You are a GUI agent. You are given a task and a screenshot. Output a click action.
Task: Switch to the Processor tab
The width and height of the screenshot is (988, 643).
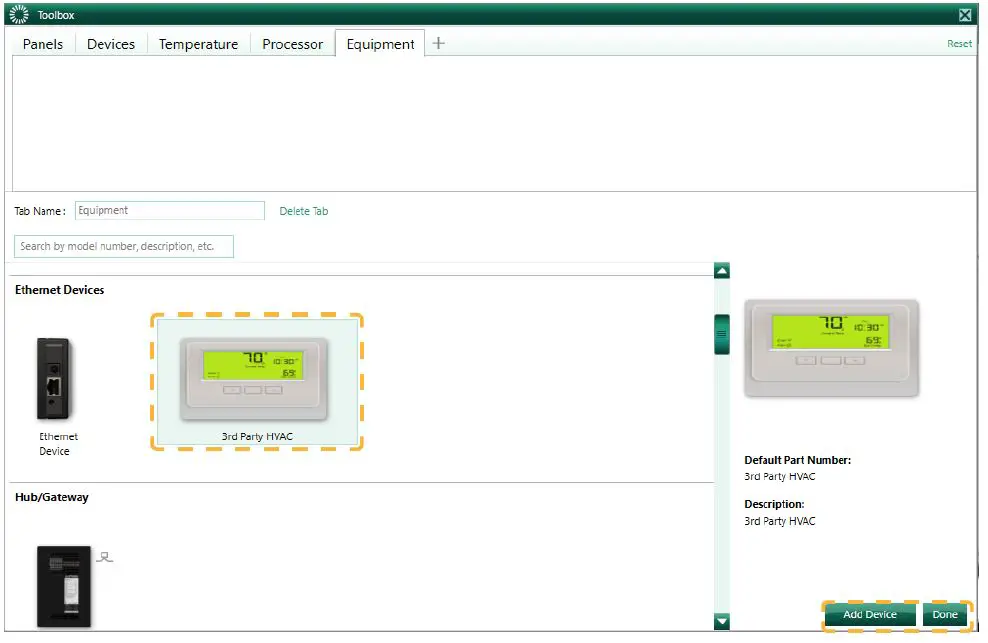[x=292, y=43]
